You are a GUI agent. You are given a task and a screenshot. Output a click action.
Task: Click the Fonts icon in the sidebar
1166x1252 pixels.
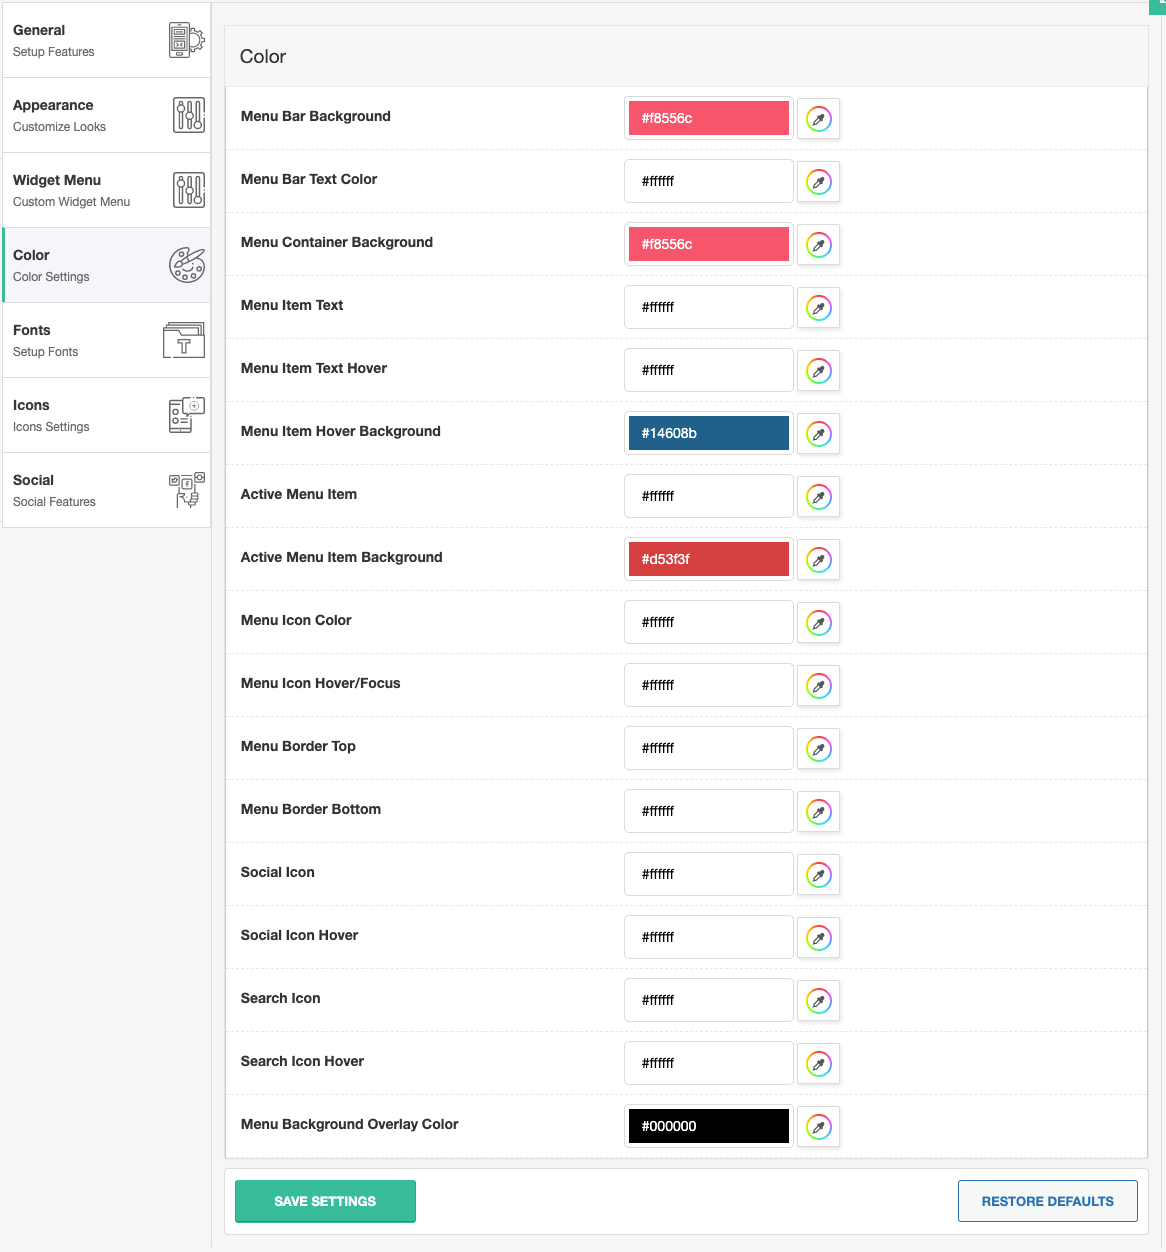pos(183,340)
